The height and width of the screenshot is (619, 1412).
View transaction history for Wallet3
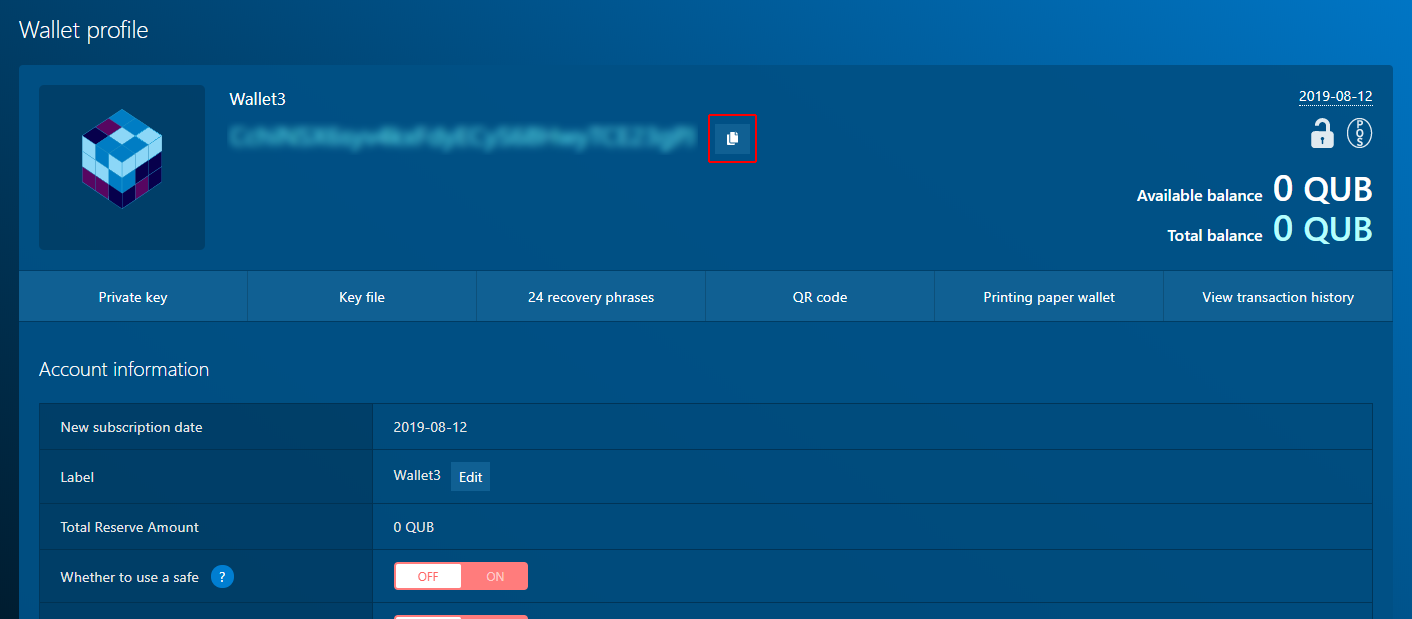(x=1278, y=297)
